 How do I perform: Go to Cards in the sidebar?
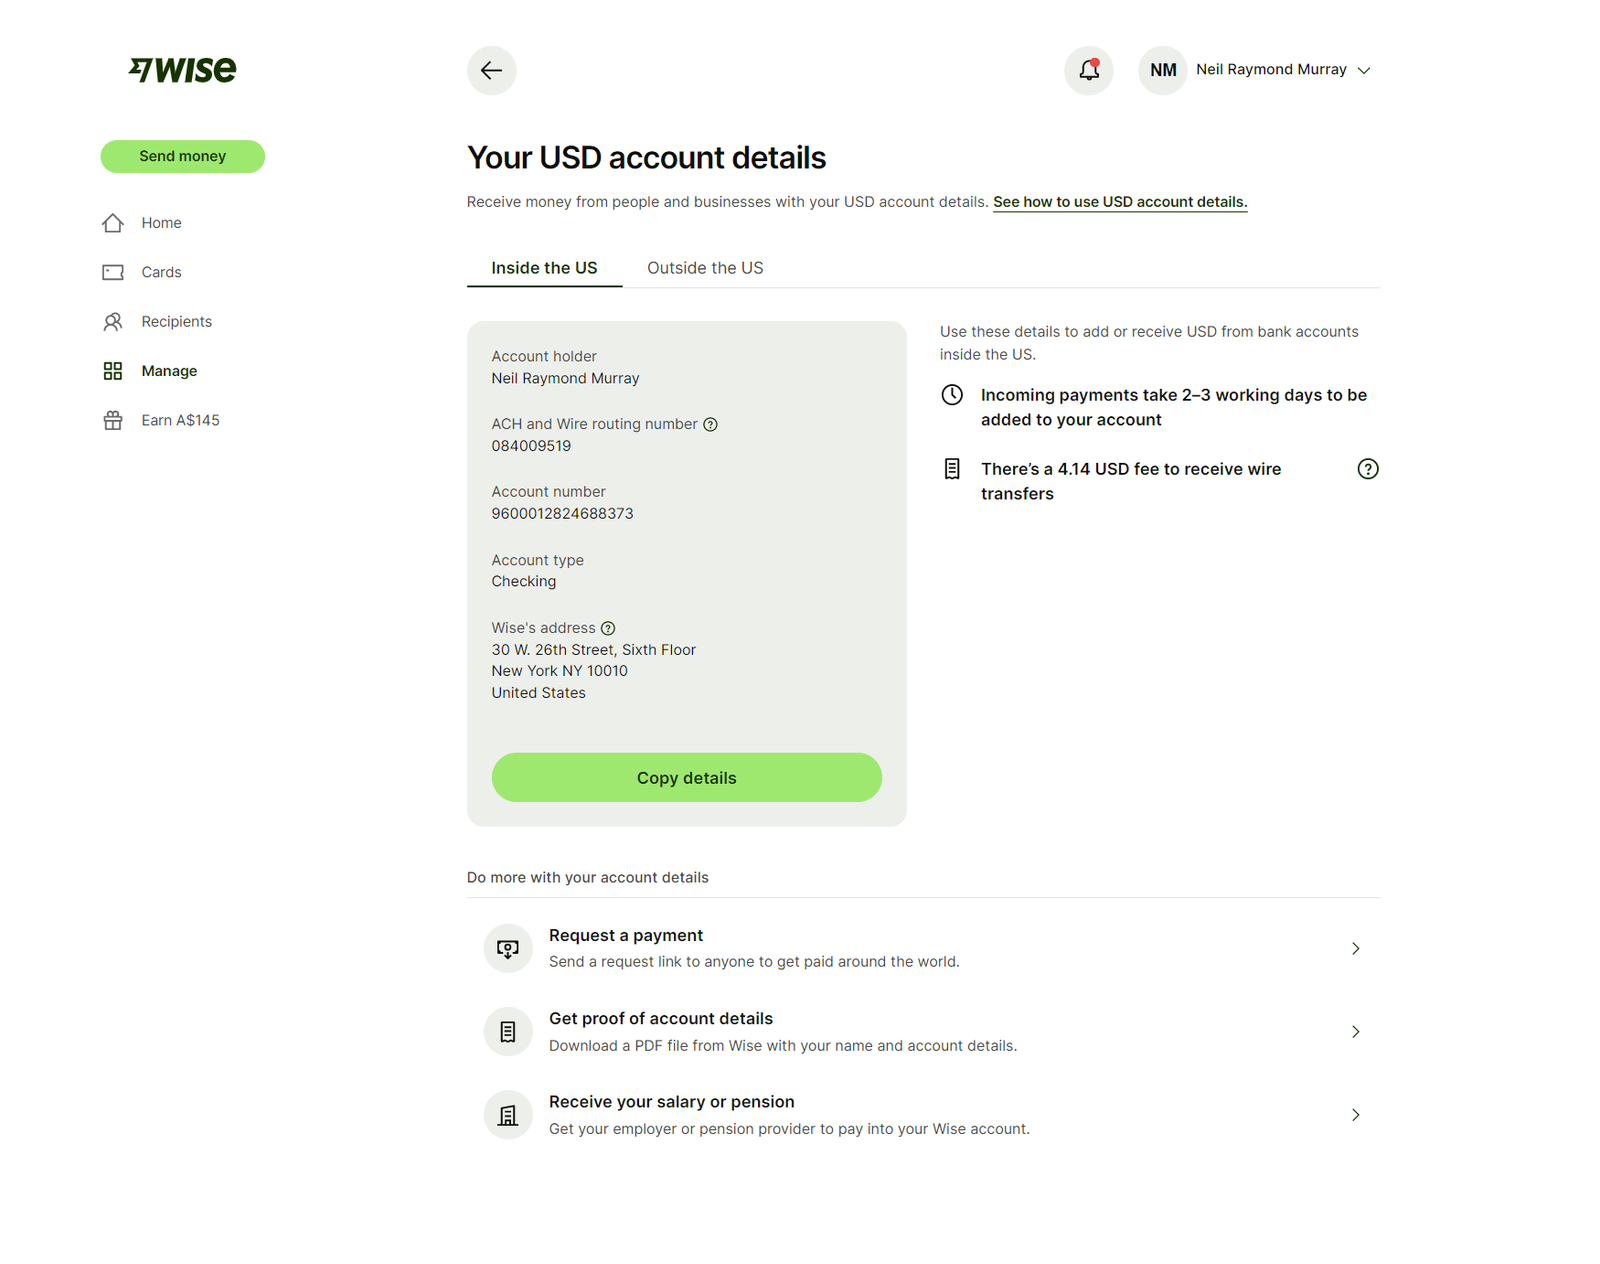161,272
